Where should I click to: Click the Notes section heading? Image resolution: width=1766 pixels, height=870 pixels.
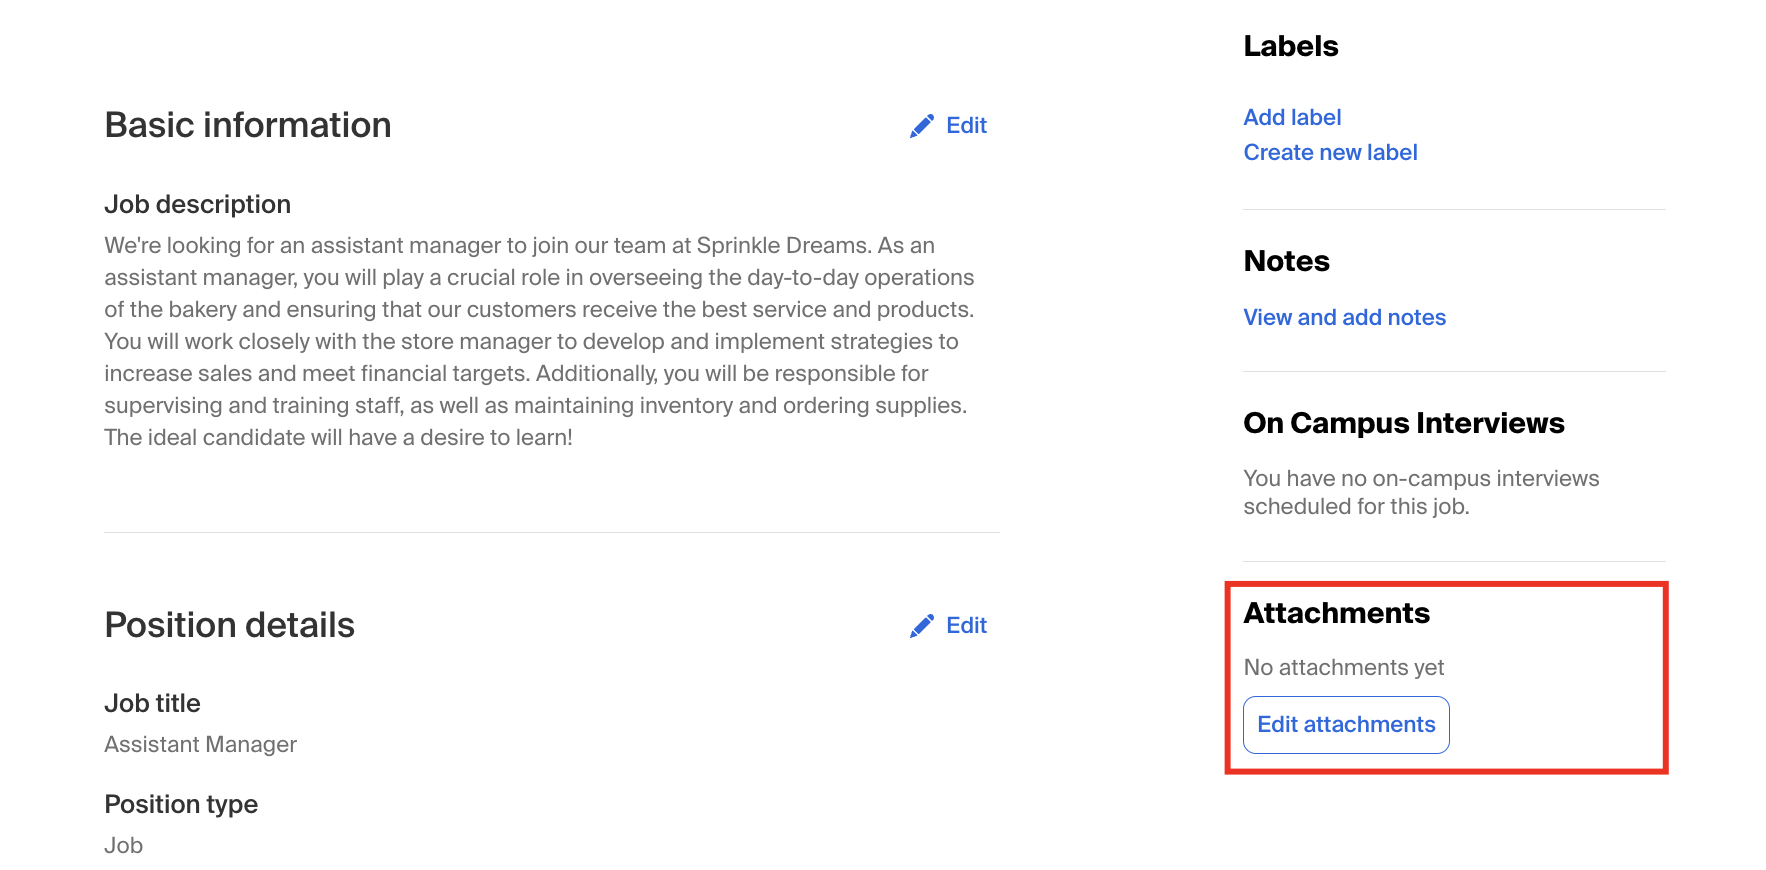coord(1286,261)
